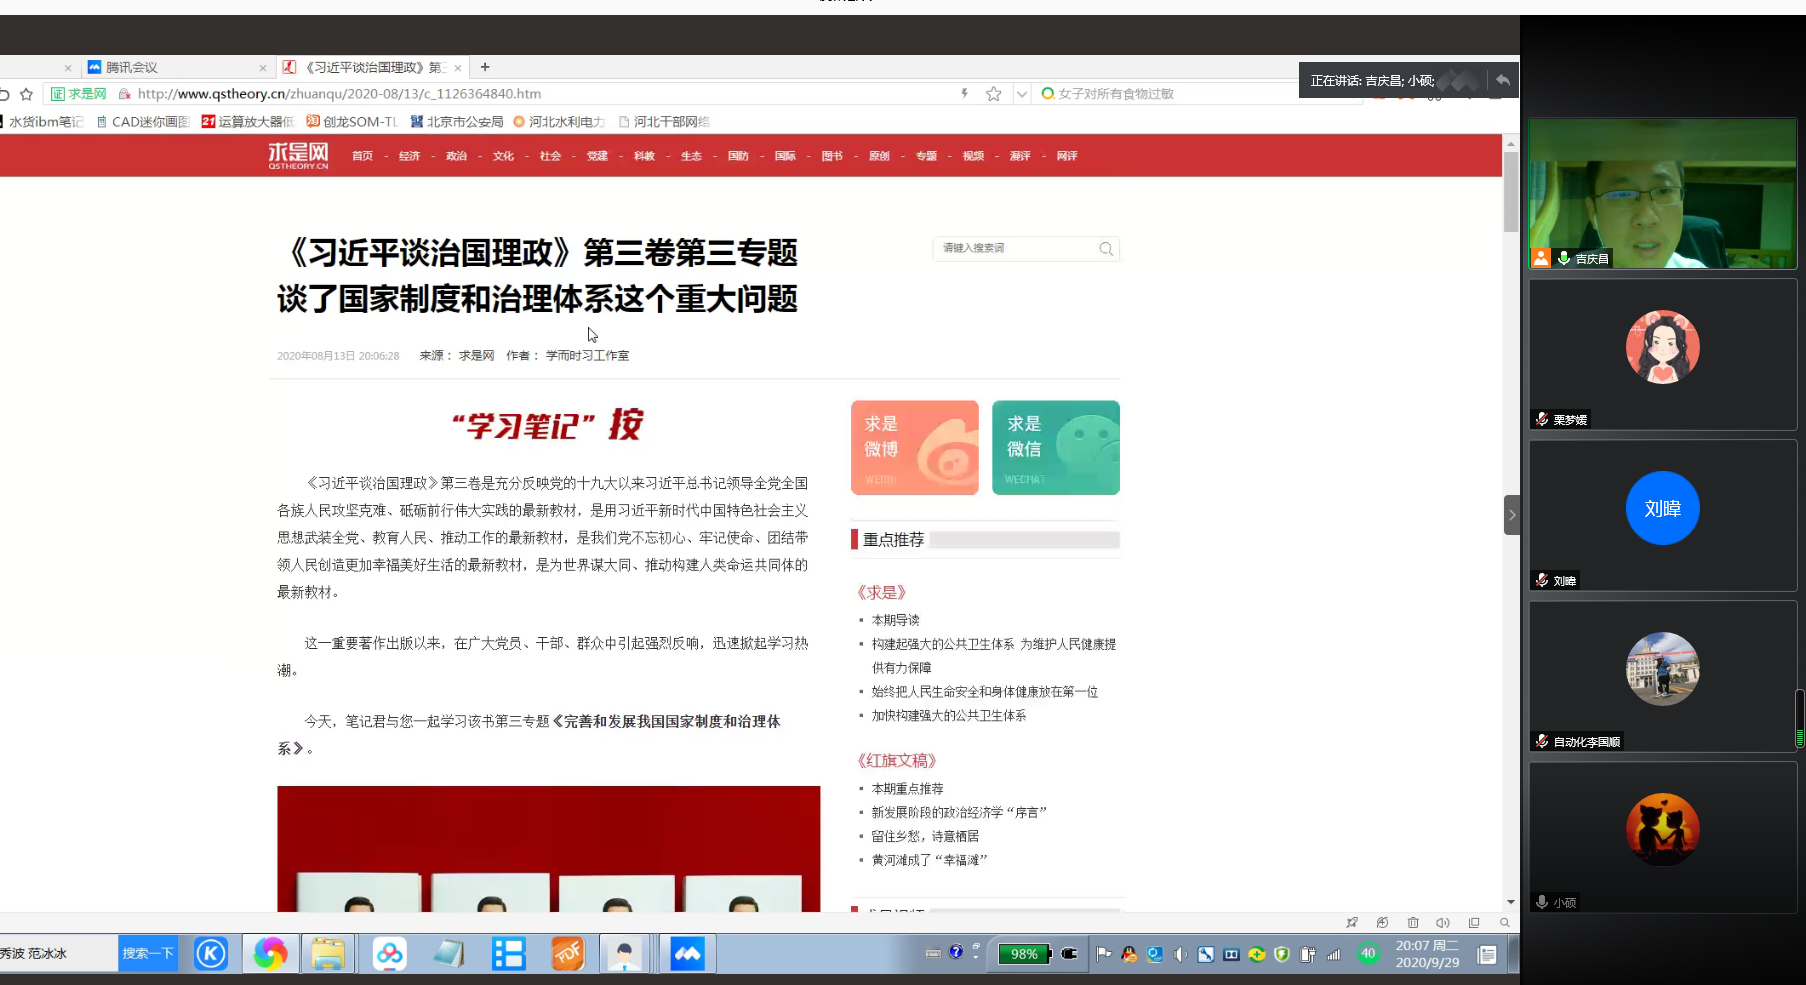Open the file explorer folder in the taskbar
Screen dimensions: 1806x985
point(328,954)
